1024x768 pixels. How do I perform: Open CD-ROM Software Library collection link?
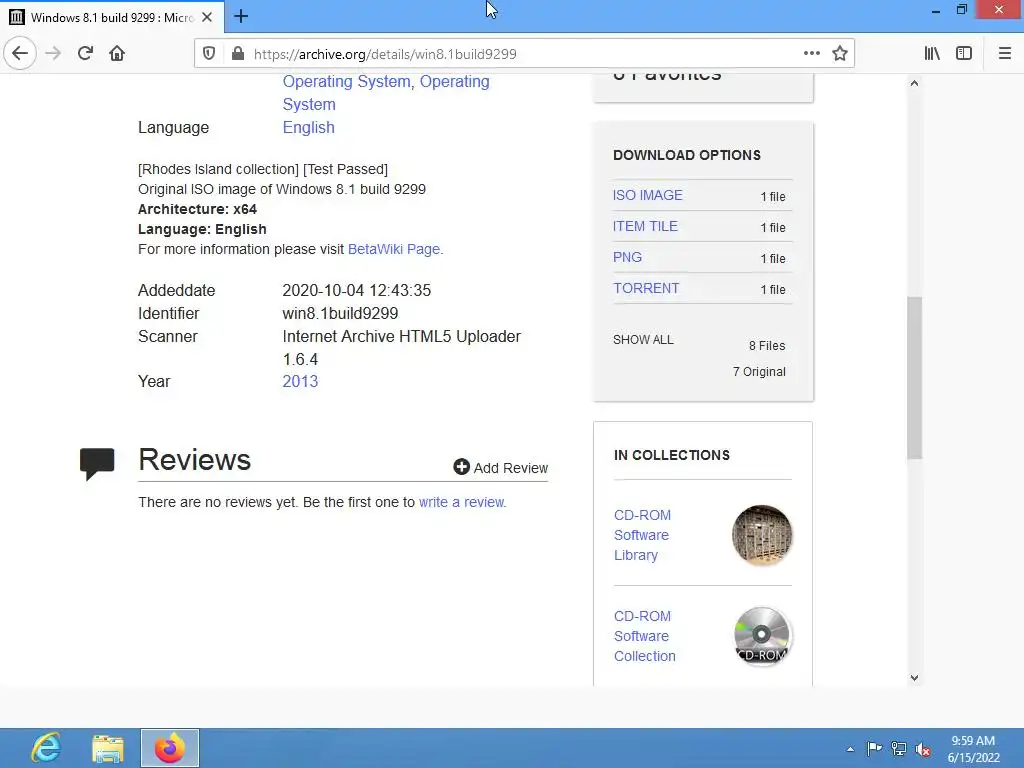pos(643,535)
